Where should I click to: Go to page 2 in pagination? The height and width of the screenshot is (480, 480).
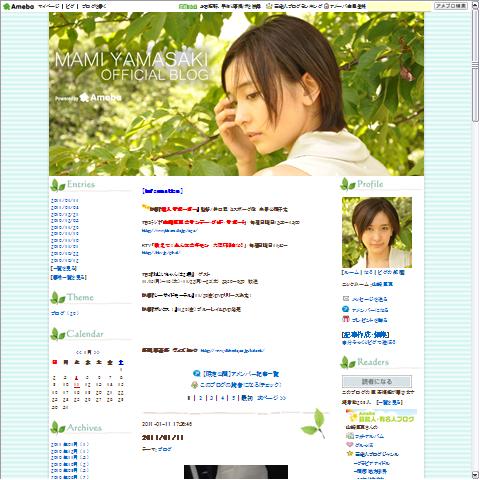pos(201,398)
